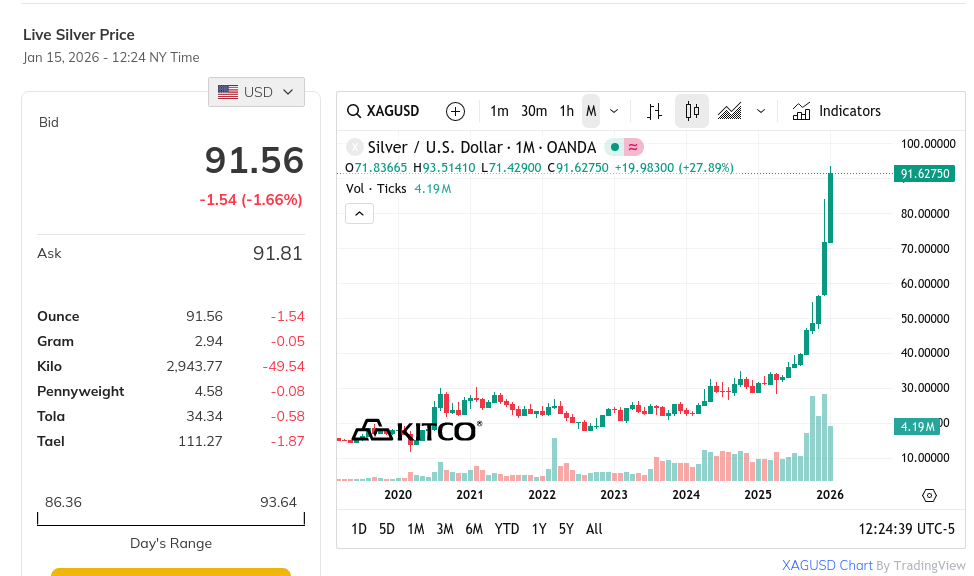The height and width of the screenshot is (576, 974).
Task: Open the USD currency dropdown
Action: click(257, 92)
